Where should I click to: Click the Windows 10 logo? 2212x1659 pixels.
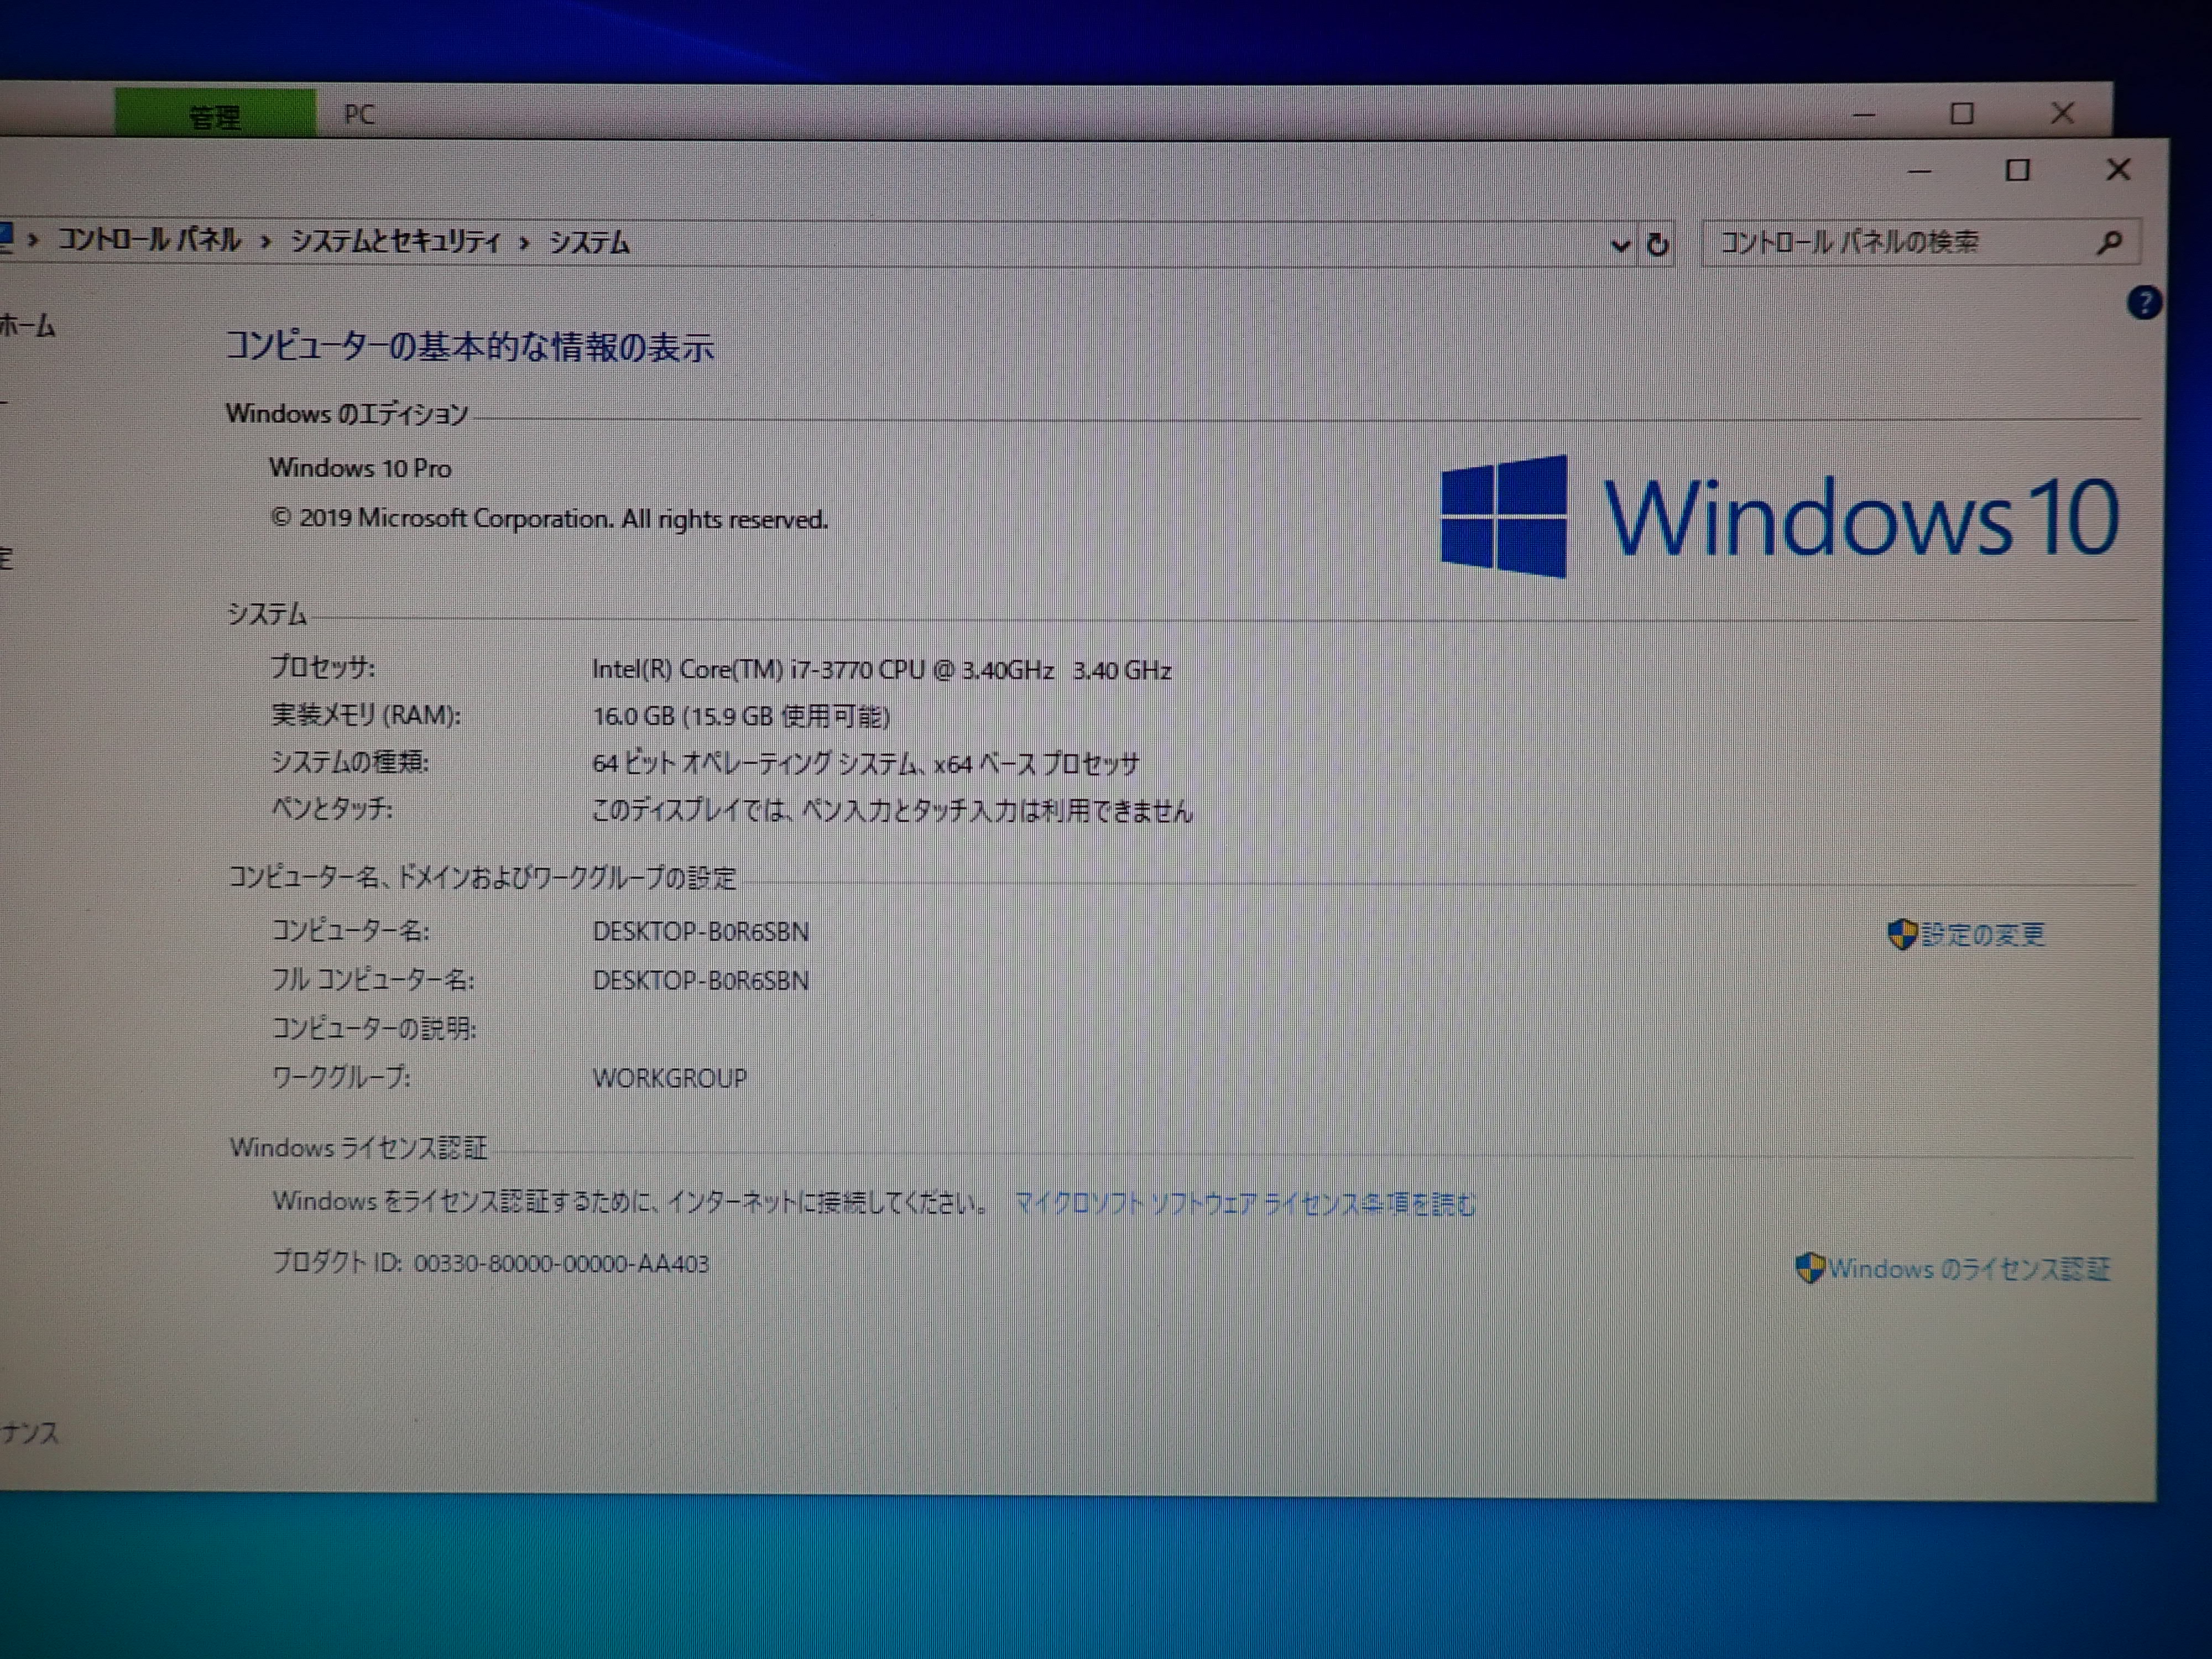[1779, 516]
